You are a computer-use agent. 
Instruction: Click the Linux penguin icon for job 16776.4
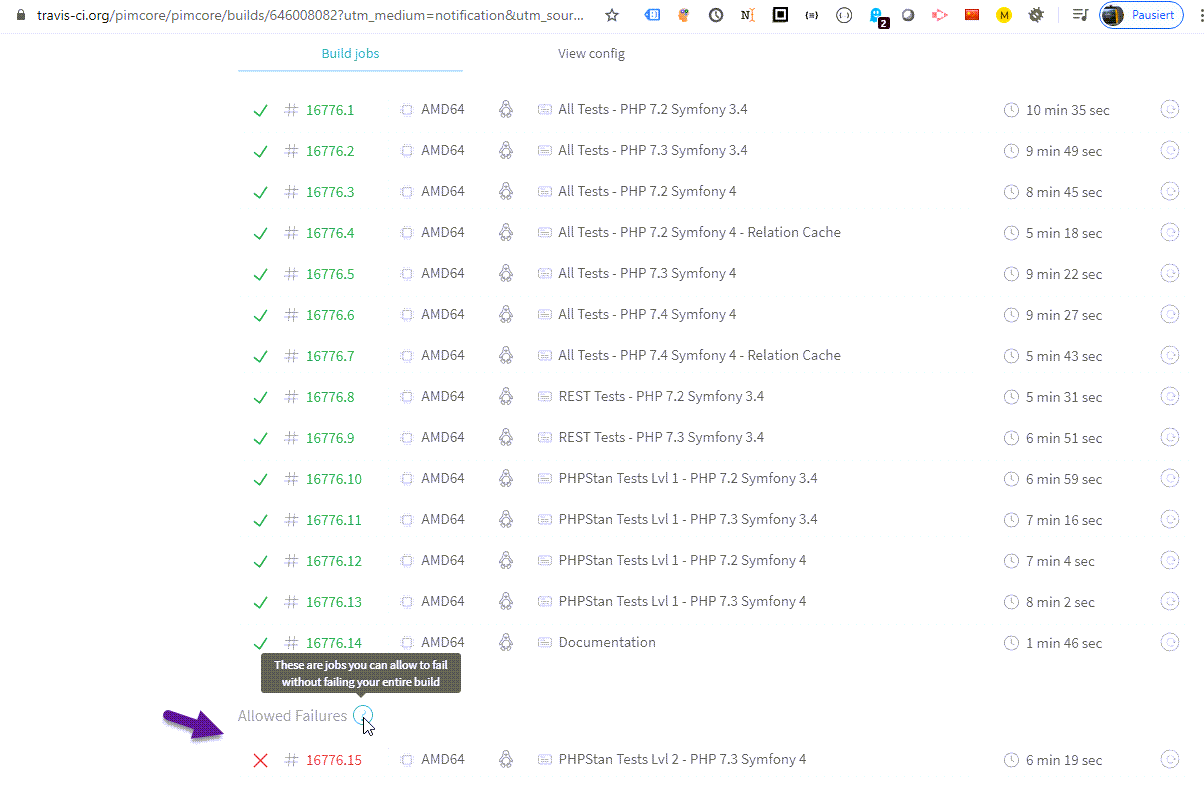coord(506,232)
